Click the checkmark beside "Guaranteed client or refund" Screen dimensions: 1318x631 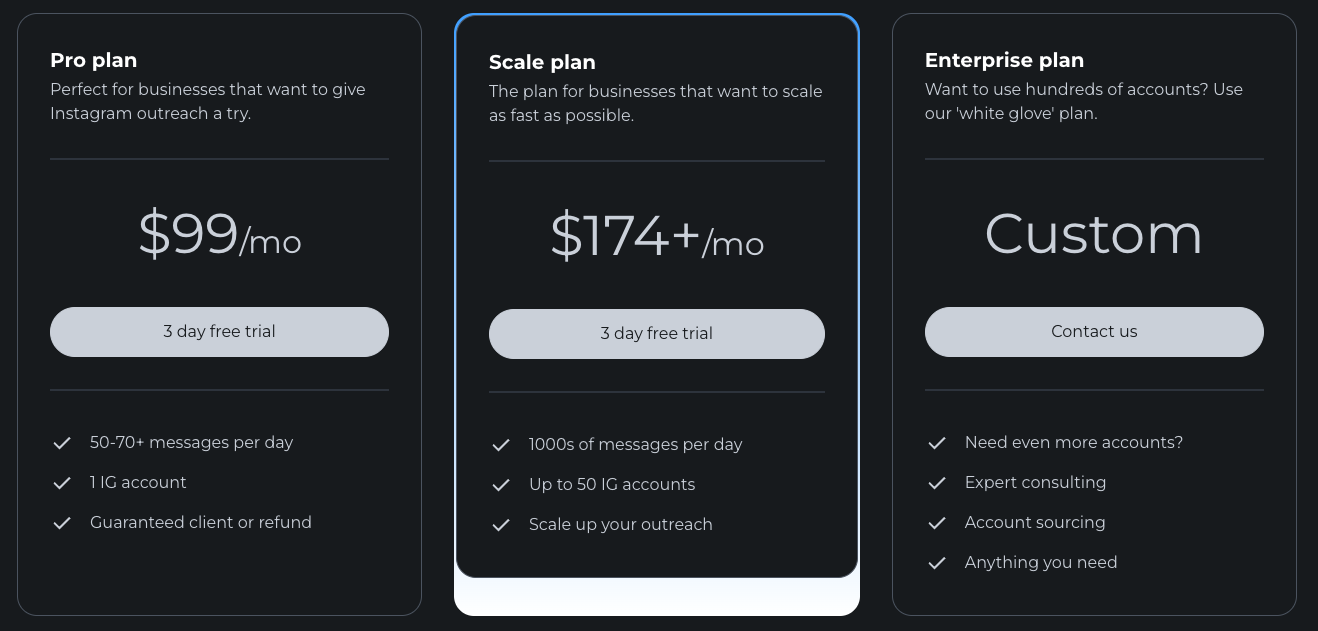(62, 522)
